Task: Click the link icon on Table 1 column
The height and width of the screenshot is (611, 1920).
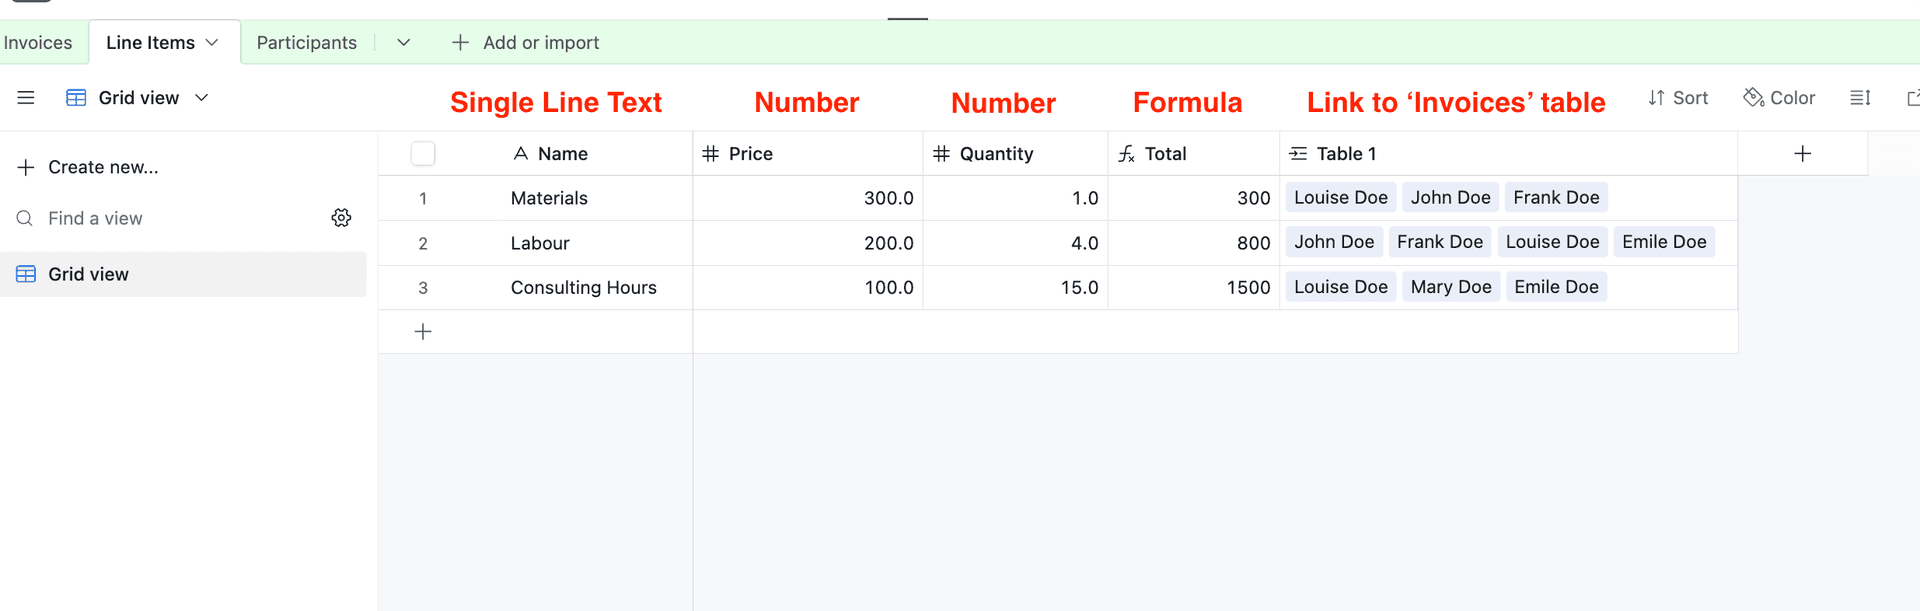Action: point(1298,153)
